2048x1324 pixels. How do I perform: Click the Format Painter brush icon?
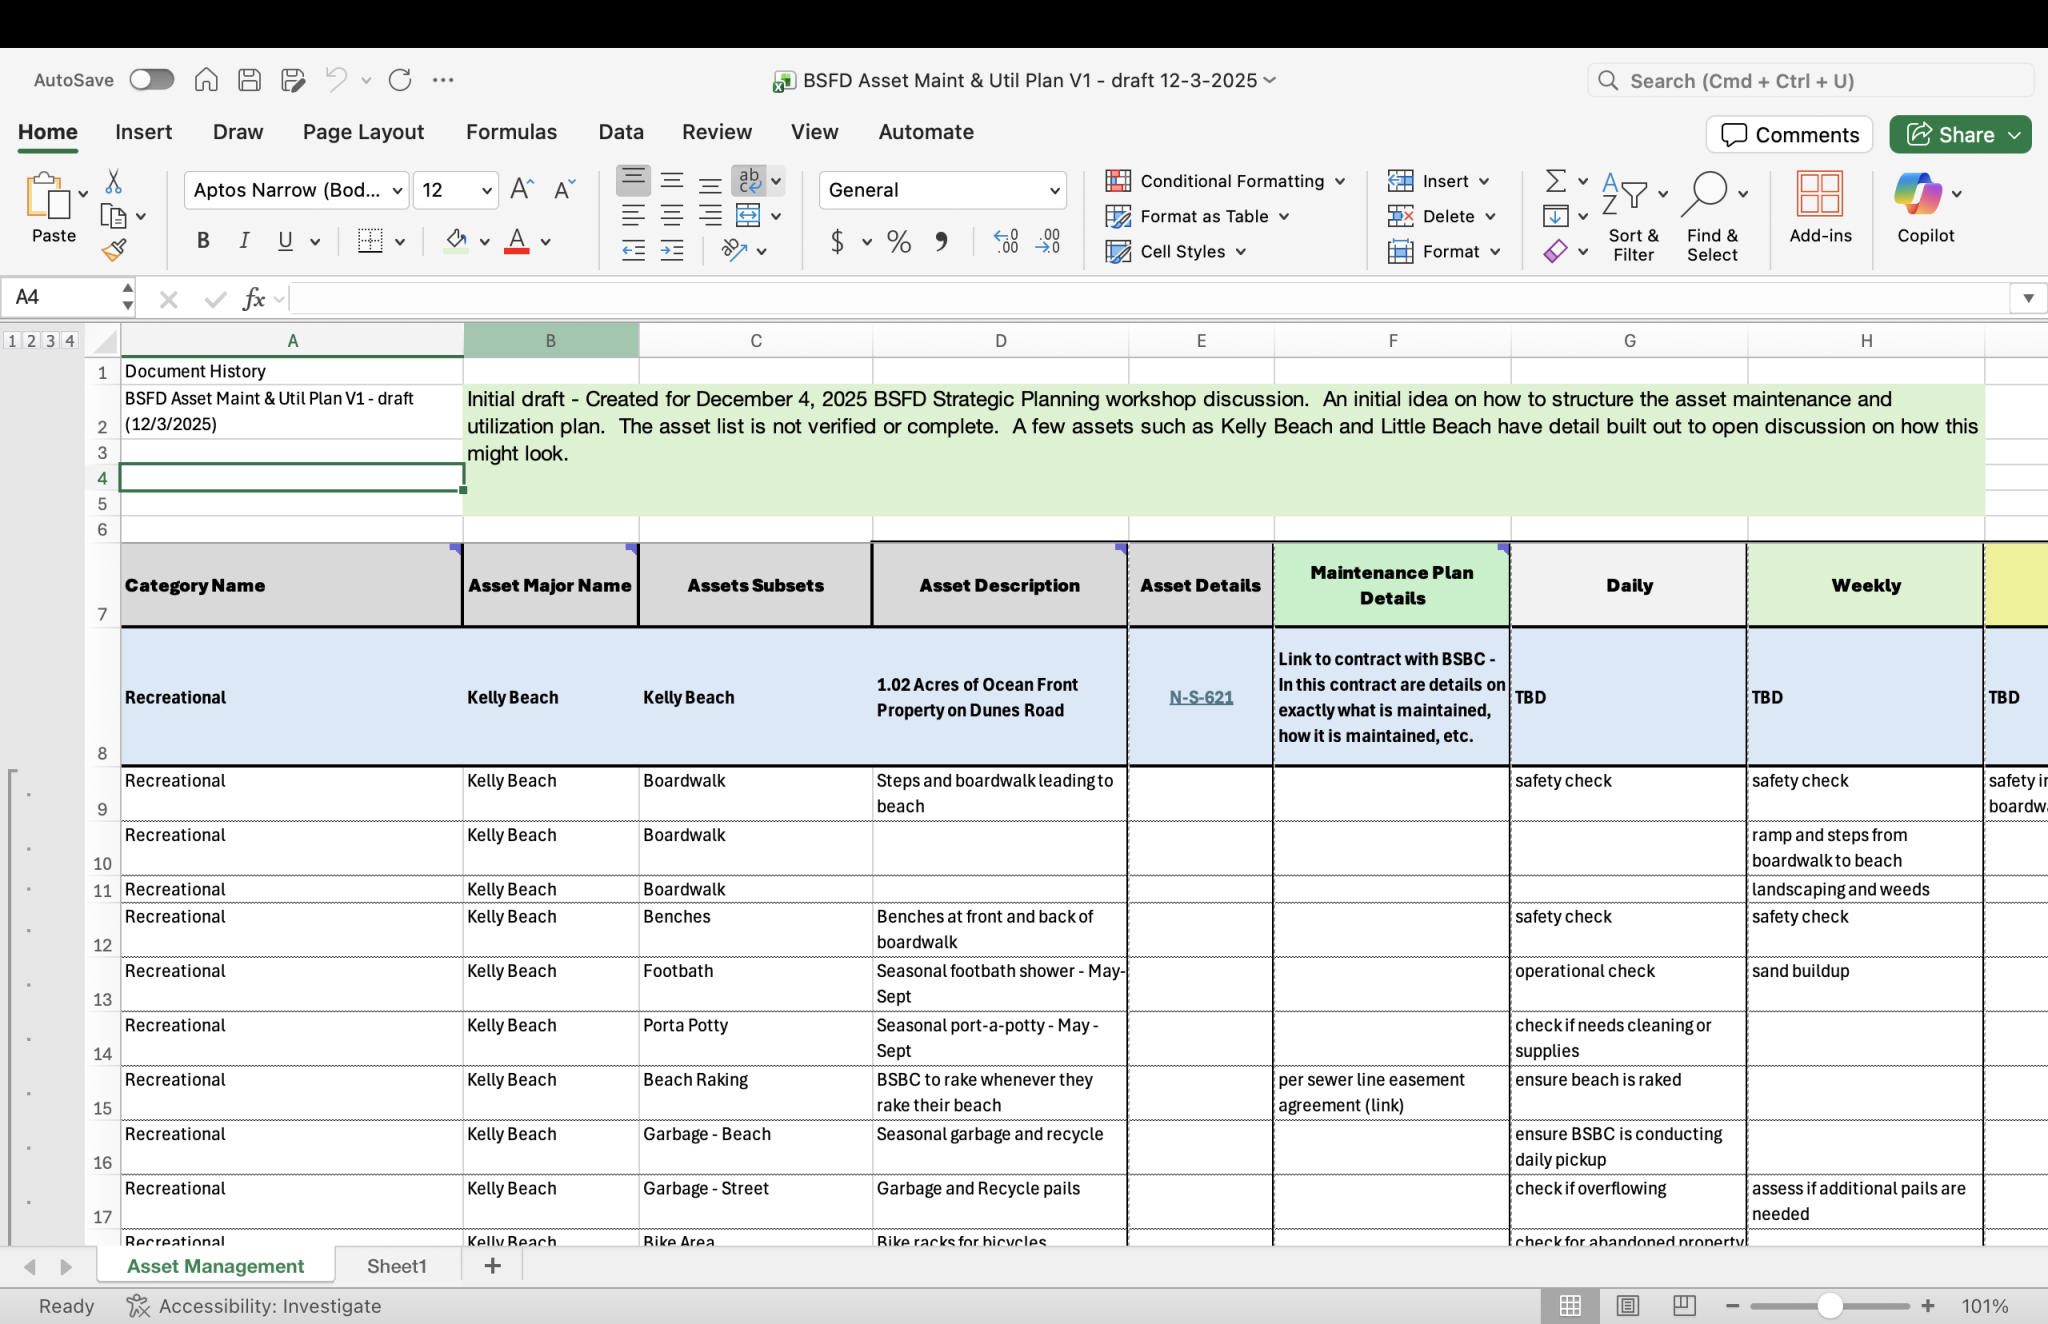tap(114, 250)
